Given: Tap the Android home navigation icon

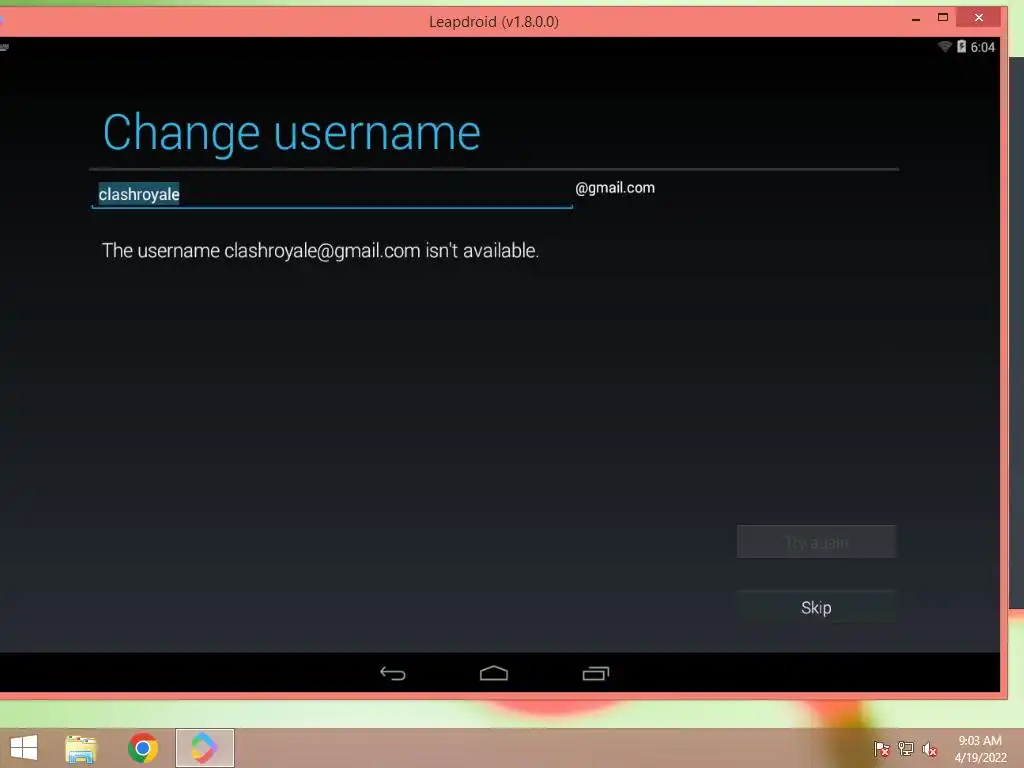Looking at the screenshot, I should 494,673.
